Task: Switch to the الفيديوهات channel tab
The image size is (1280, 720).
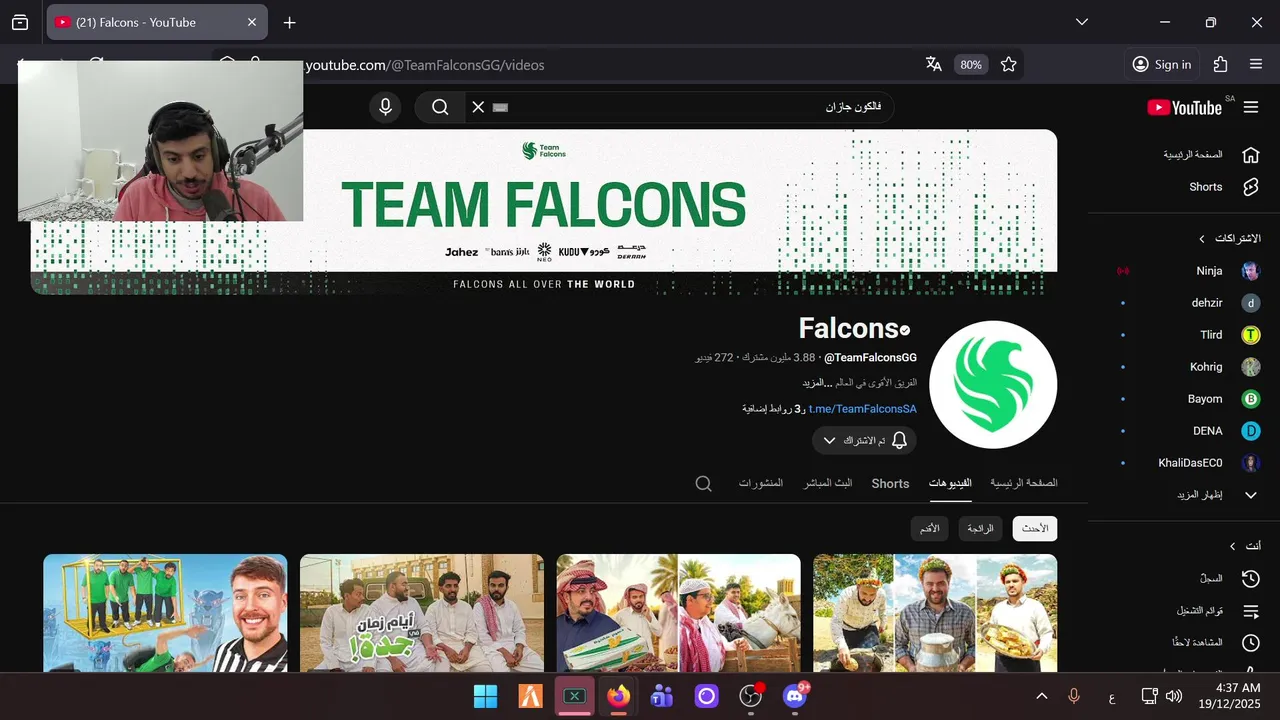Action: [x=950, y=483]
